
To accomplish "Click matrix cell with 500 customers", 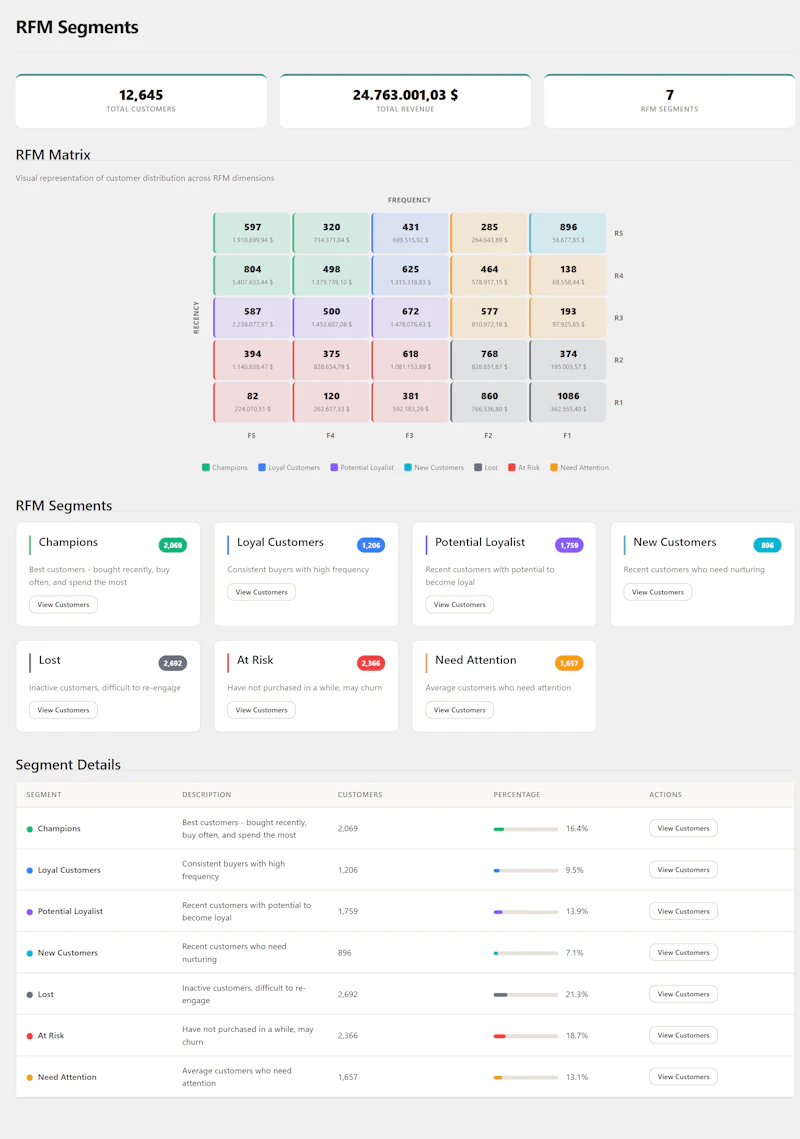I will [331, 317].
